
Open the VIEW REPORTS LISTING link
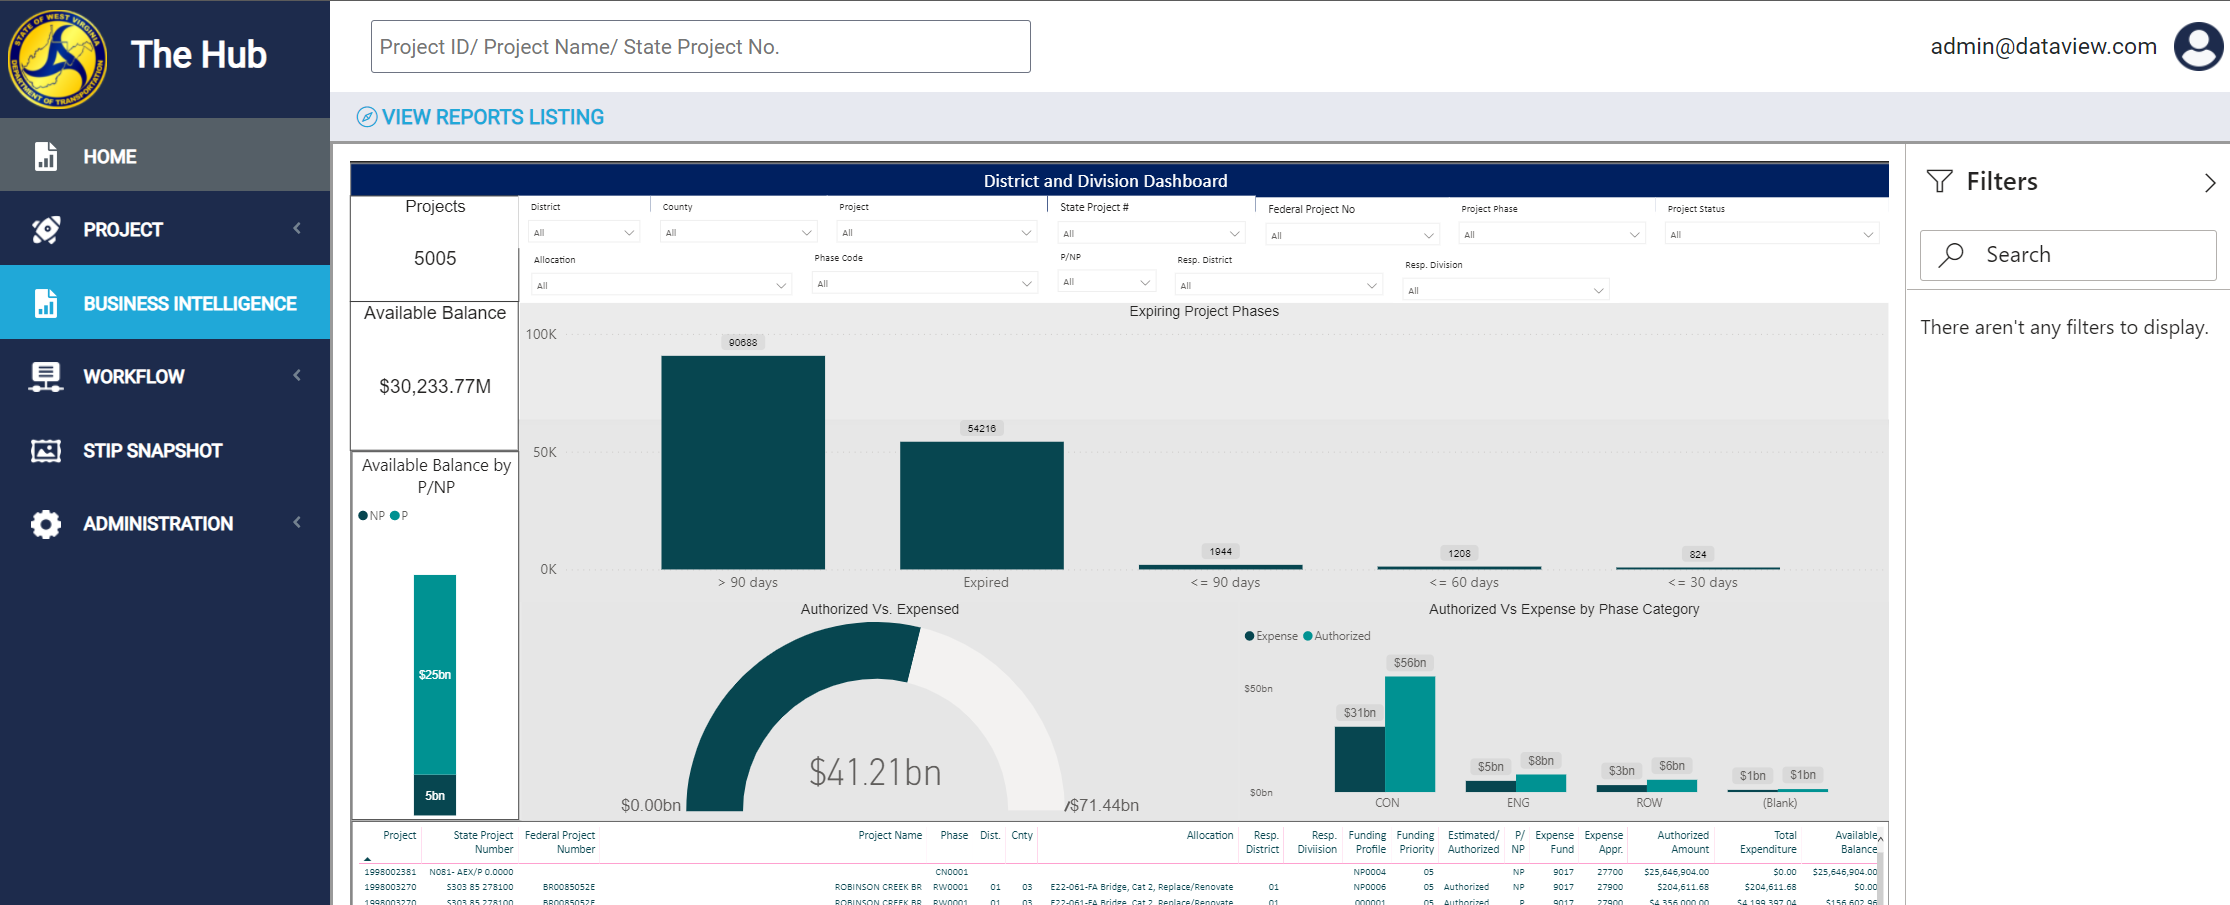coord(493,117)
